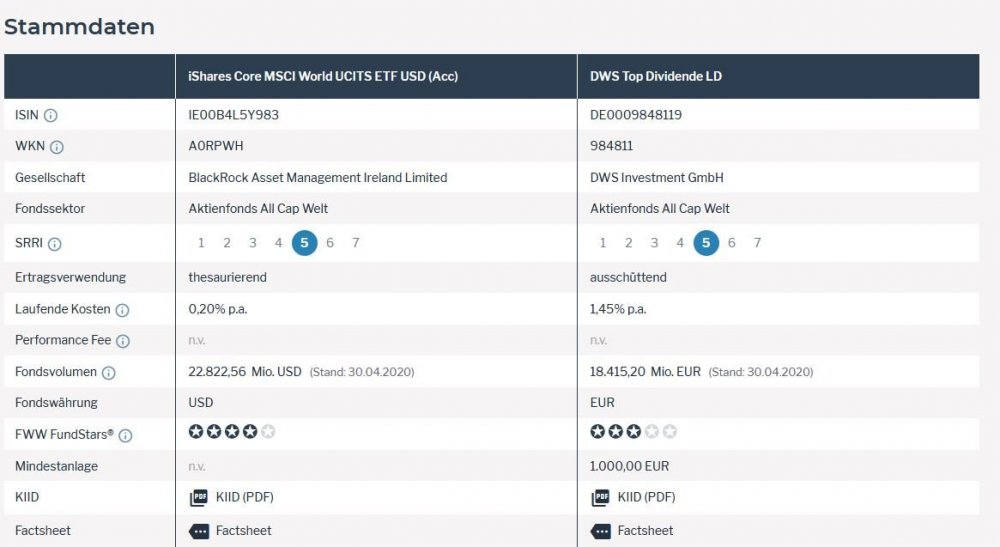Open the iShares KIID (PDF) link
The image size is (1000, 547).
tap(244, 498)
